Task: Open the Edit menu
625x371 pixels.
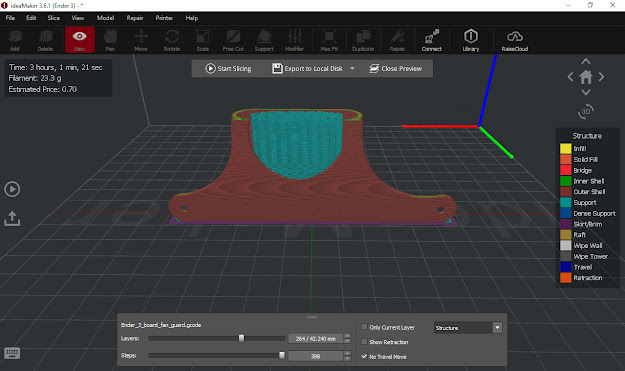Action: 31,18
